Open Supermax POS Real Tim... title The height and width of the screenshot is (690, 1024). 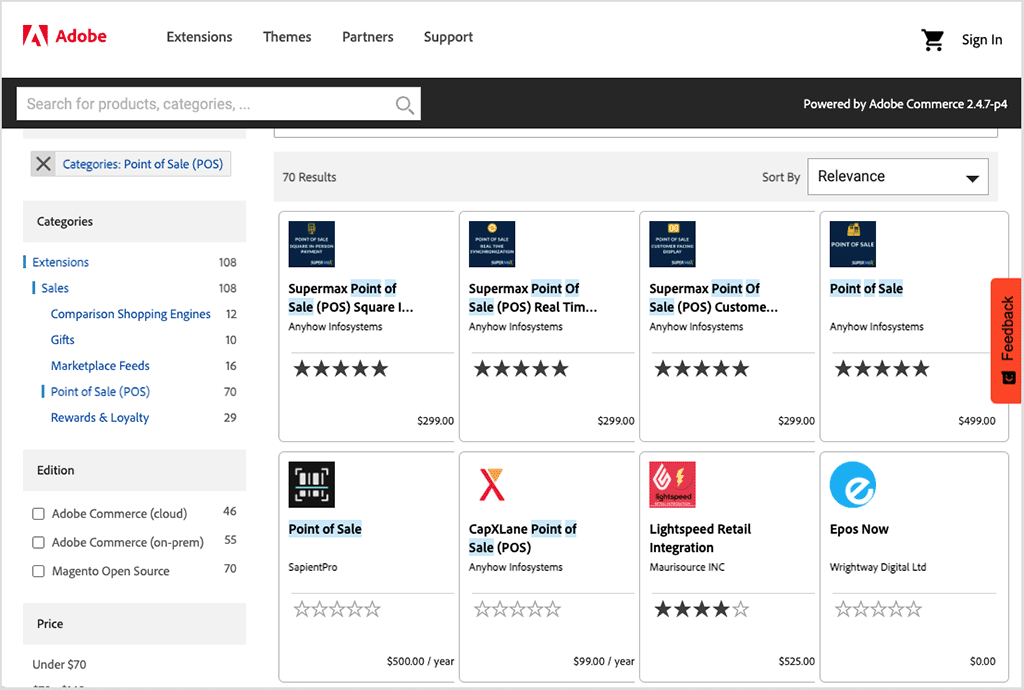(x=533, y=298)
